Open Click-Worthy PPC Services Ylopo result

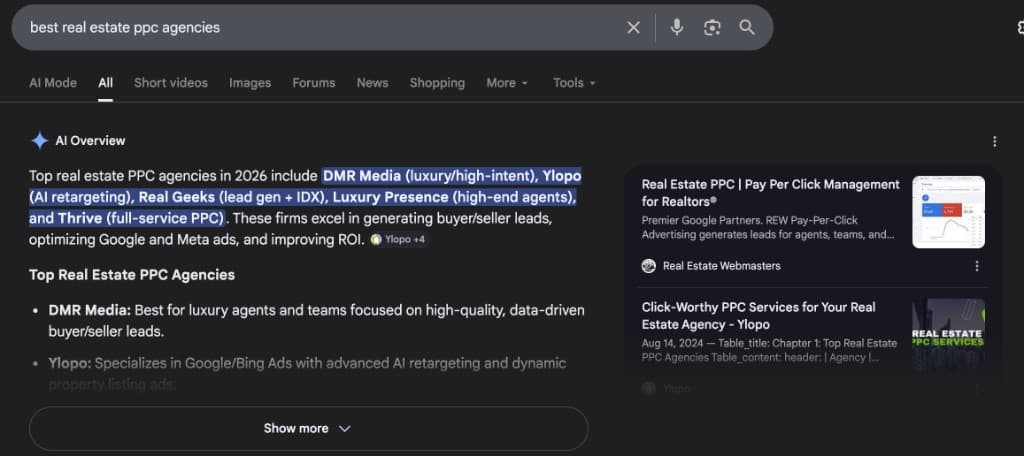(758, 316)
